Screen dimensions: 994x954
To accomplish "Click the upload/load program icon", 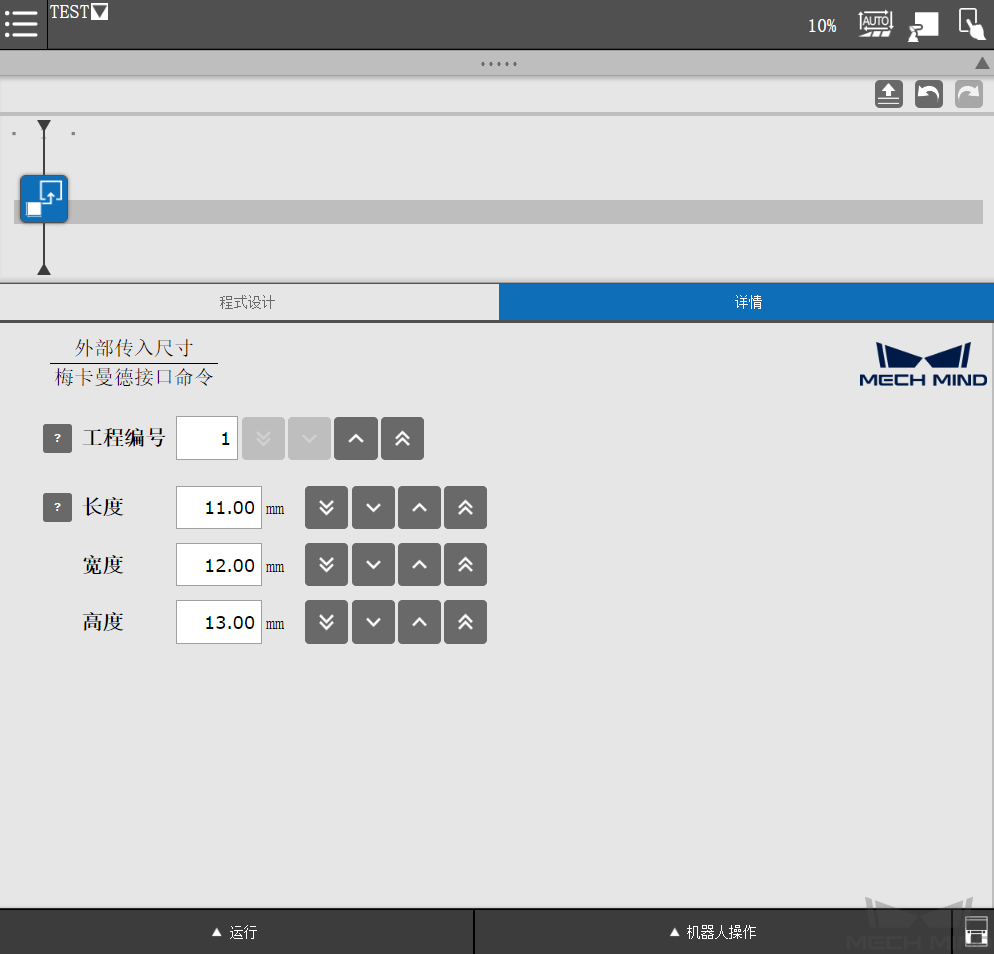I will tap(888, 93).
